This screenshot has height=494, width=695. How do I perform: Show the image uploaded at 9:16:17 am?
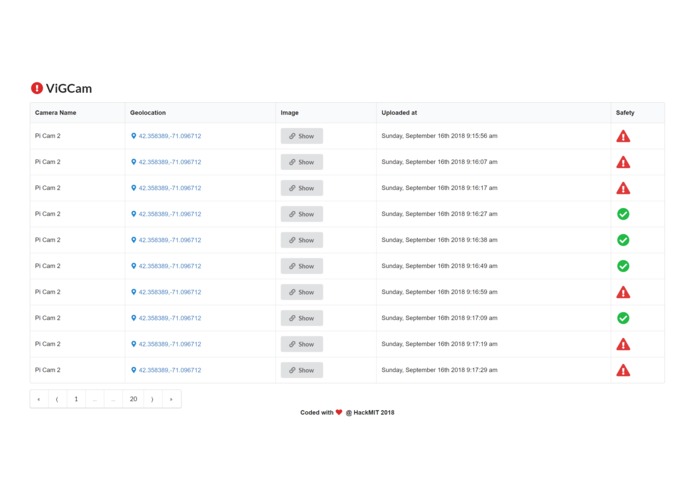(302, 188)
